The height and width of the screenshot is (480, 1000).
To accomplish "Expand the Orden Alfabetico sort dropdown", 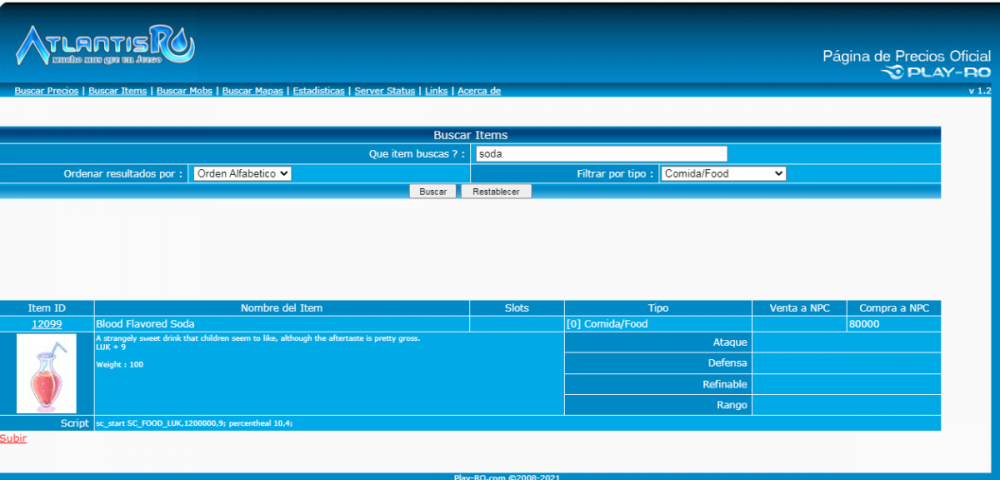I will coord(241,173).
